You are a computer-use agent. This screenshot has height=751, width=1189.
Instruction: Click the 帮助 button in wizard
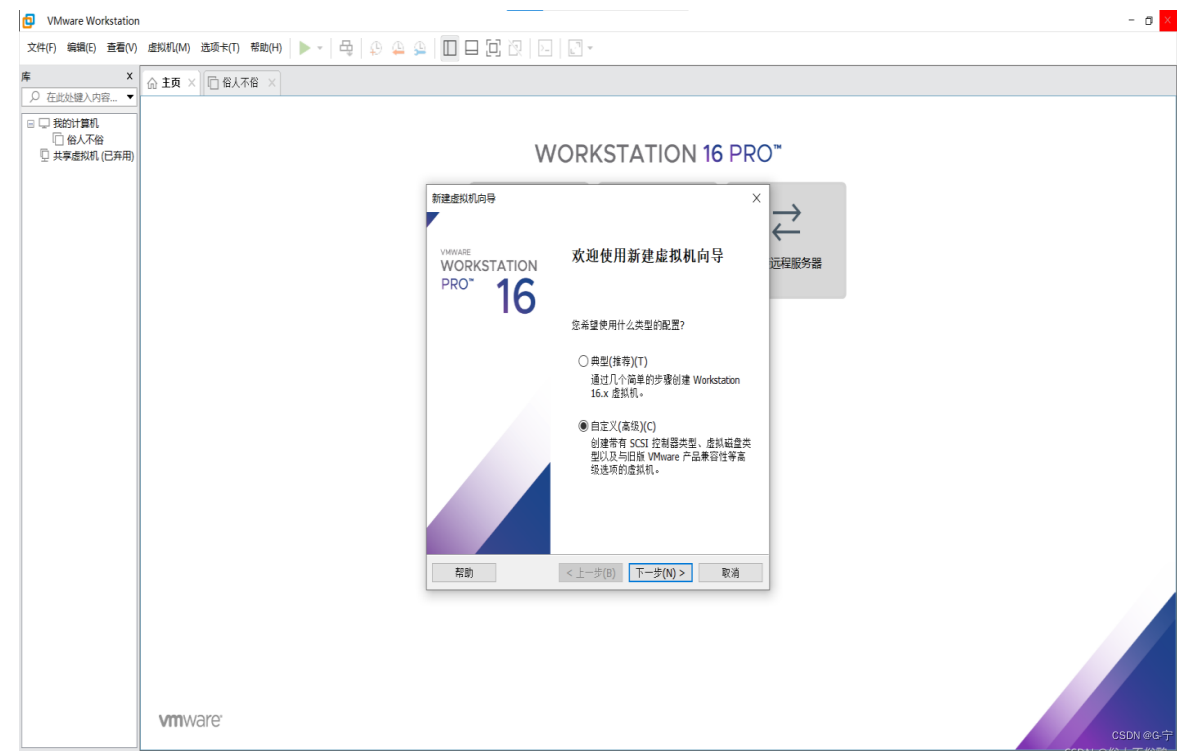pos(464,573)
